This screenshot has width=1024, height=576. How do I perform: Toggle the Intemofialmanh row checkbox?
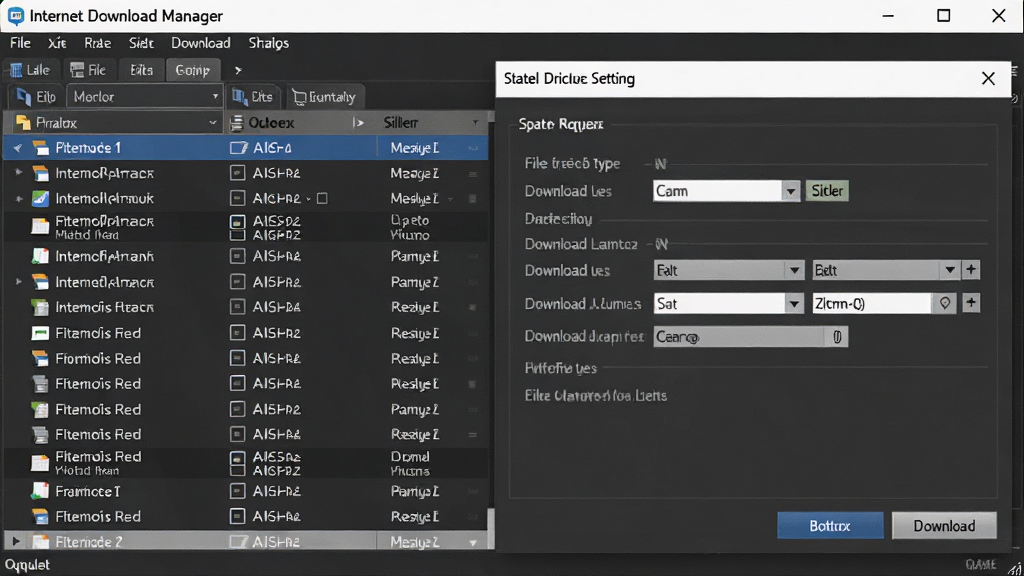point(238,256)
